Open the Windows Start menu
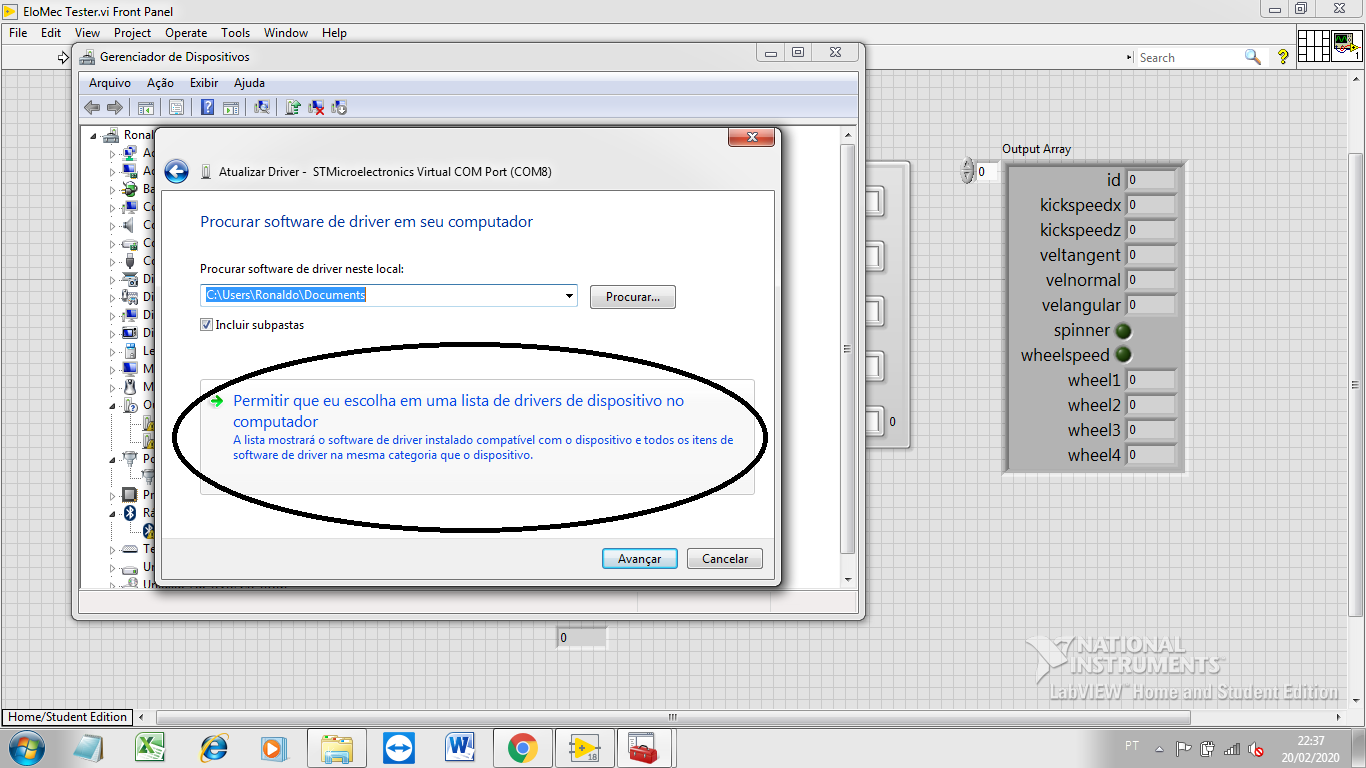This screenshot has height=768, width=1366. click(26, 747)
